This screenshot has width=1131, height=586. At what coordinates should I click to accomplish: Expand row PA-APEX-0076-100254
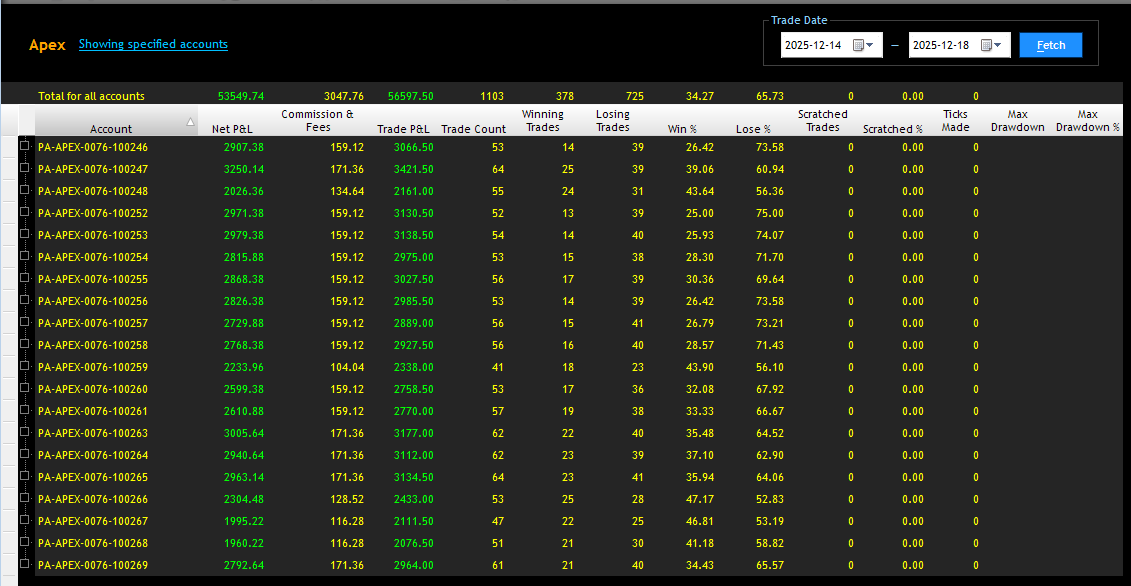click(25, 256)
